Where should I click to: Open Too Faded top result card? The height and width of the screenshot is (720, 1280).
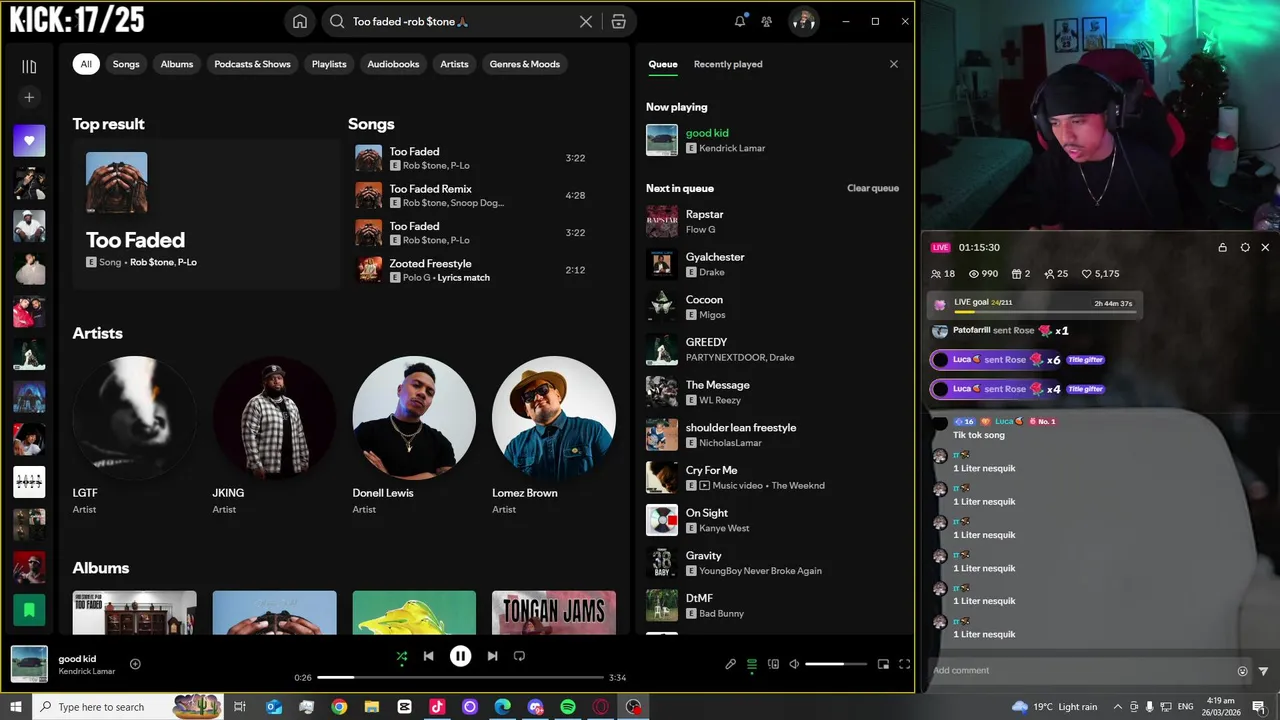click(x=205, y=214)
